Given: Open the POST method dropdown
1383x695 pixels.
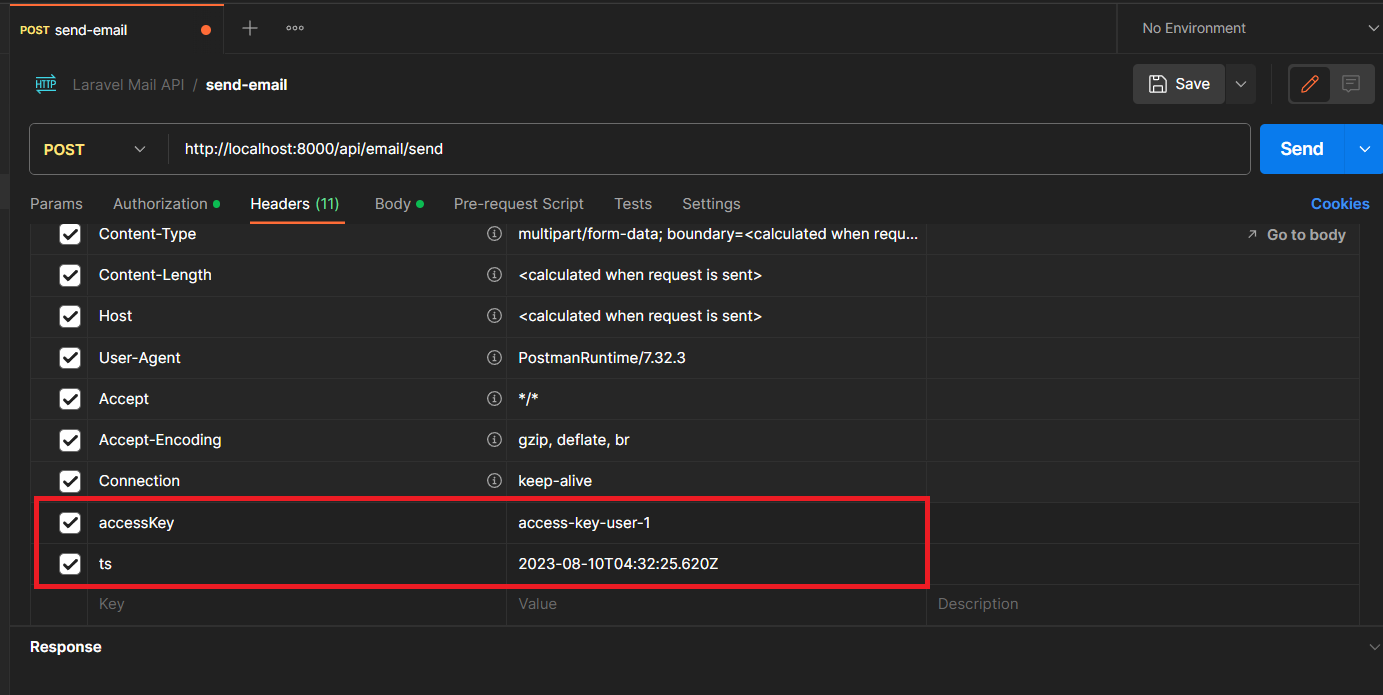Looking at the screenshot, I should tap(97, 149).
